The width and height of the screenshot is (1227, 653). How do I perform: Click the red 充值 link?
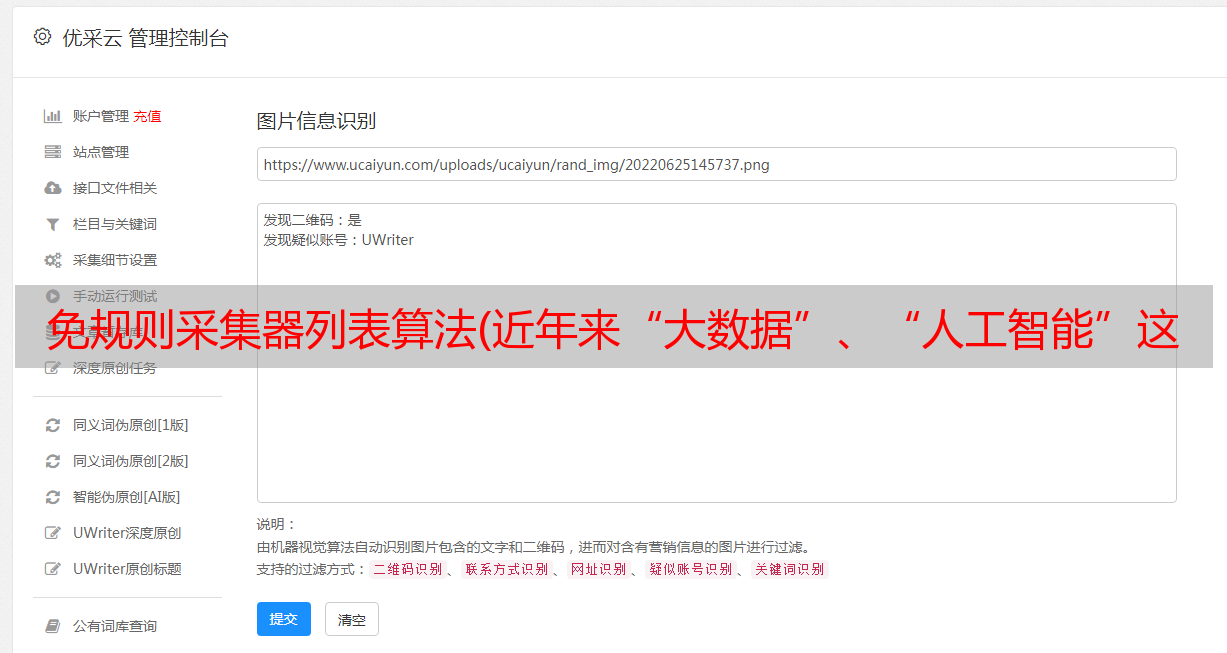[147, 116]
